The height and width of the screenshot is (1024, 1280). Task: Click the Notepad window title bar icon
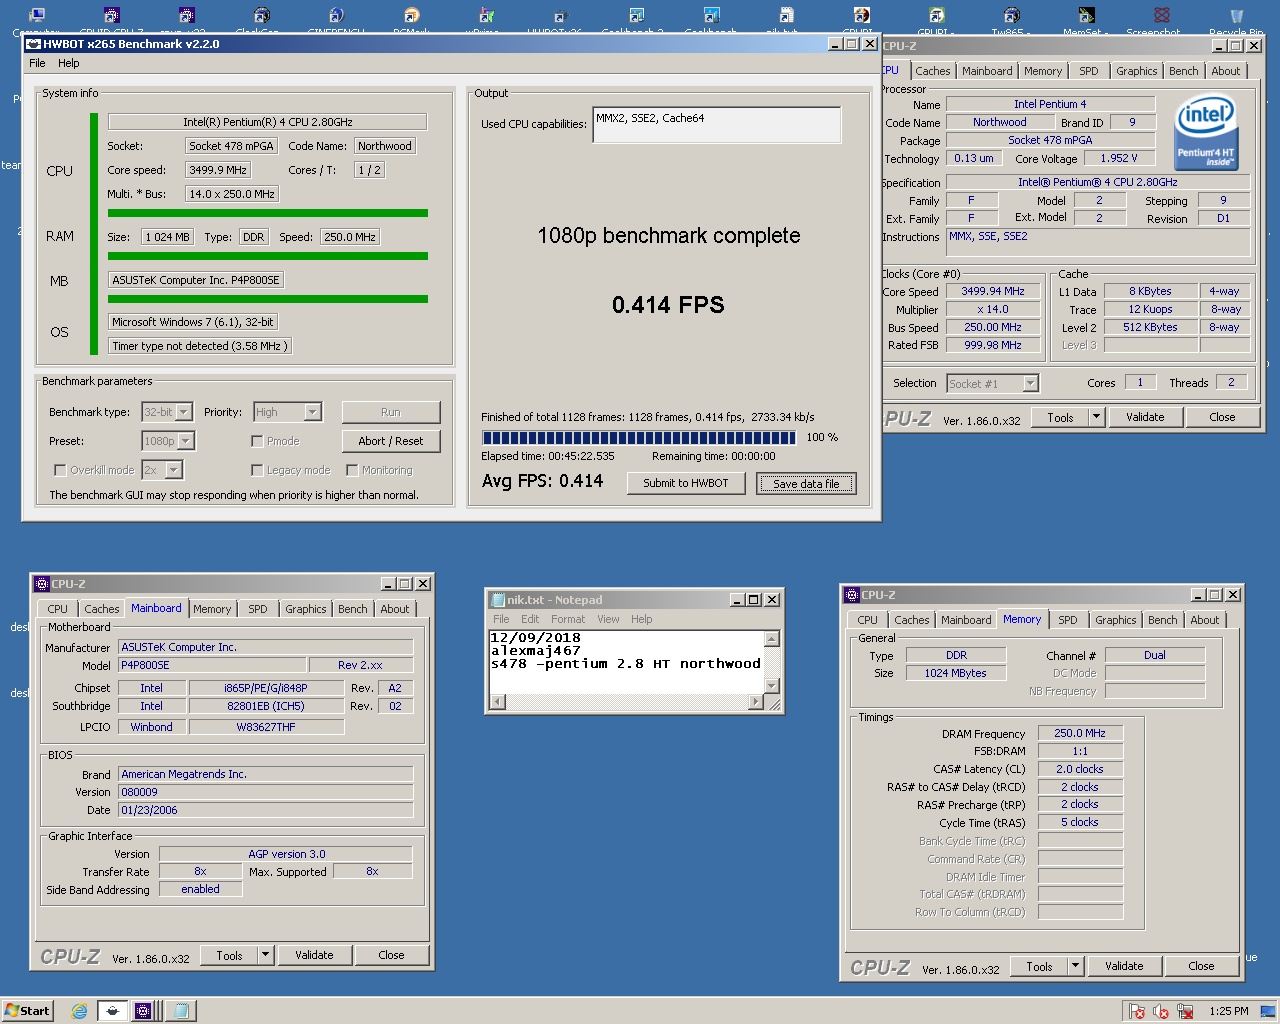(497, 600)
